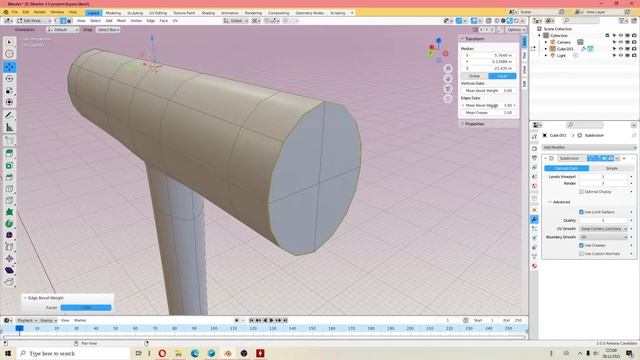This screenshot has height=360, width=640.
Task: Hide Light in viewport via eye icon
Action: point(621,55)
